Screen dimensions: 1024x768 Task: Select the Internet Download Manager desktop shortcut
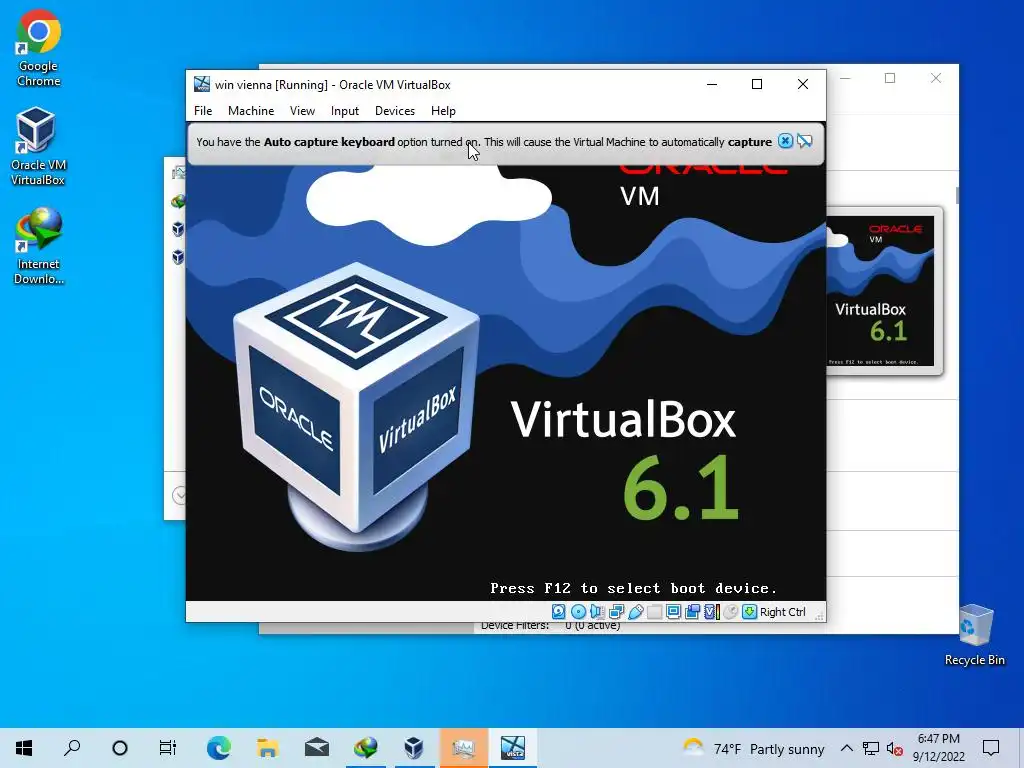39,246
